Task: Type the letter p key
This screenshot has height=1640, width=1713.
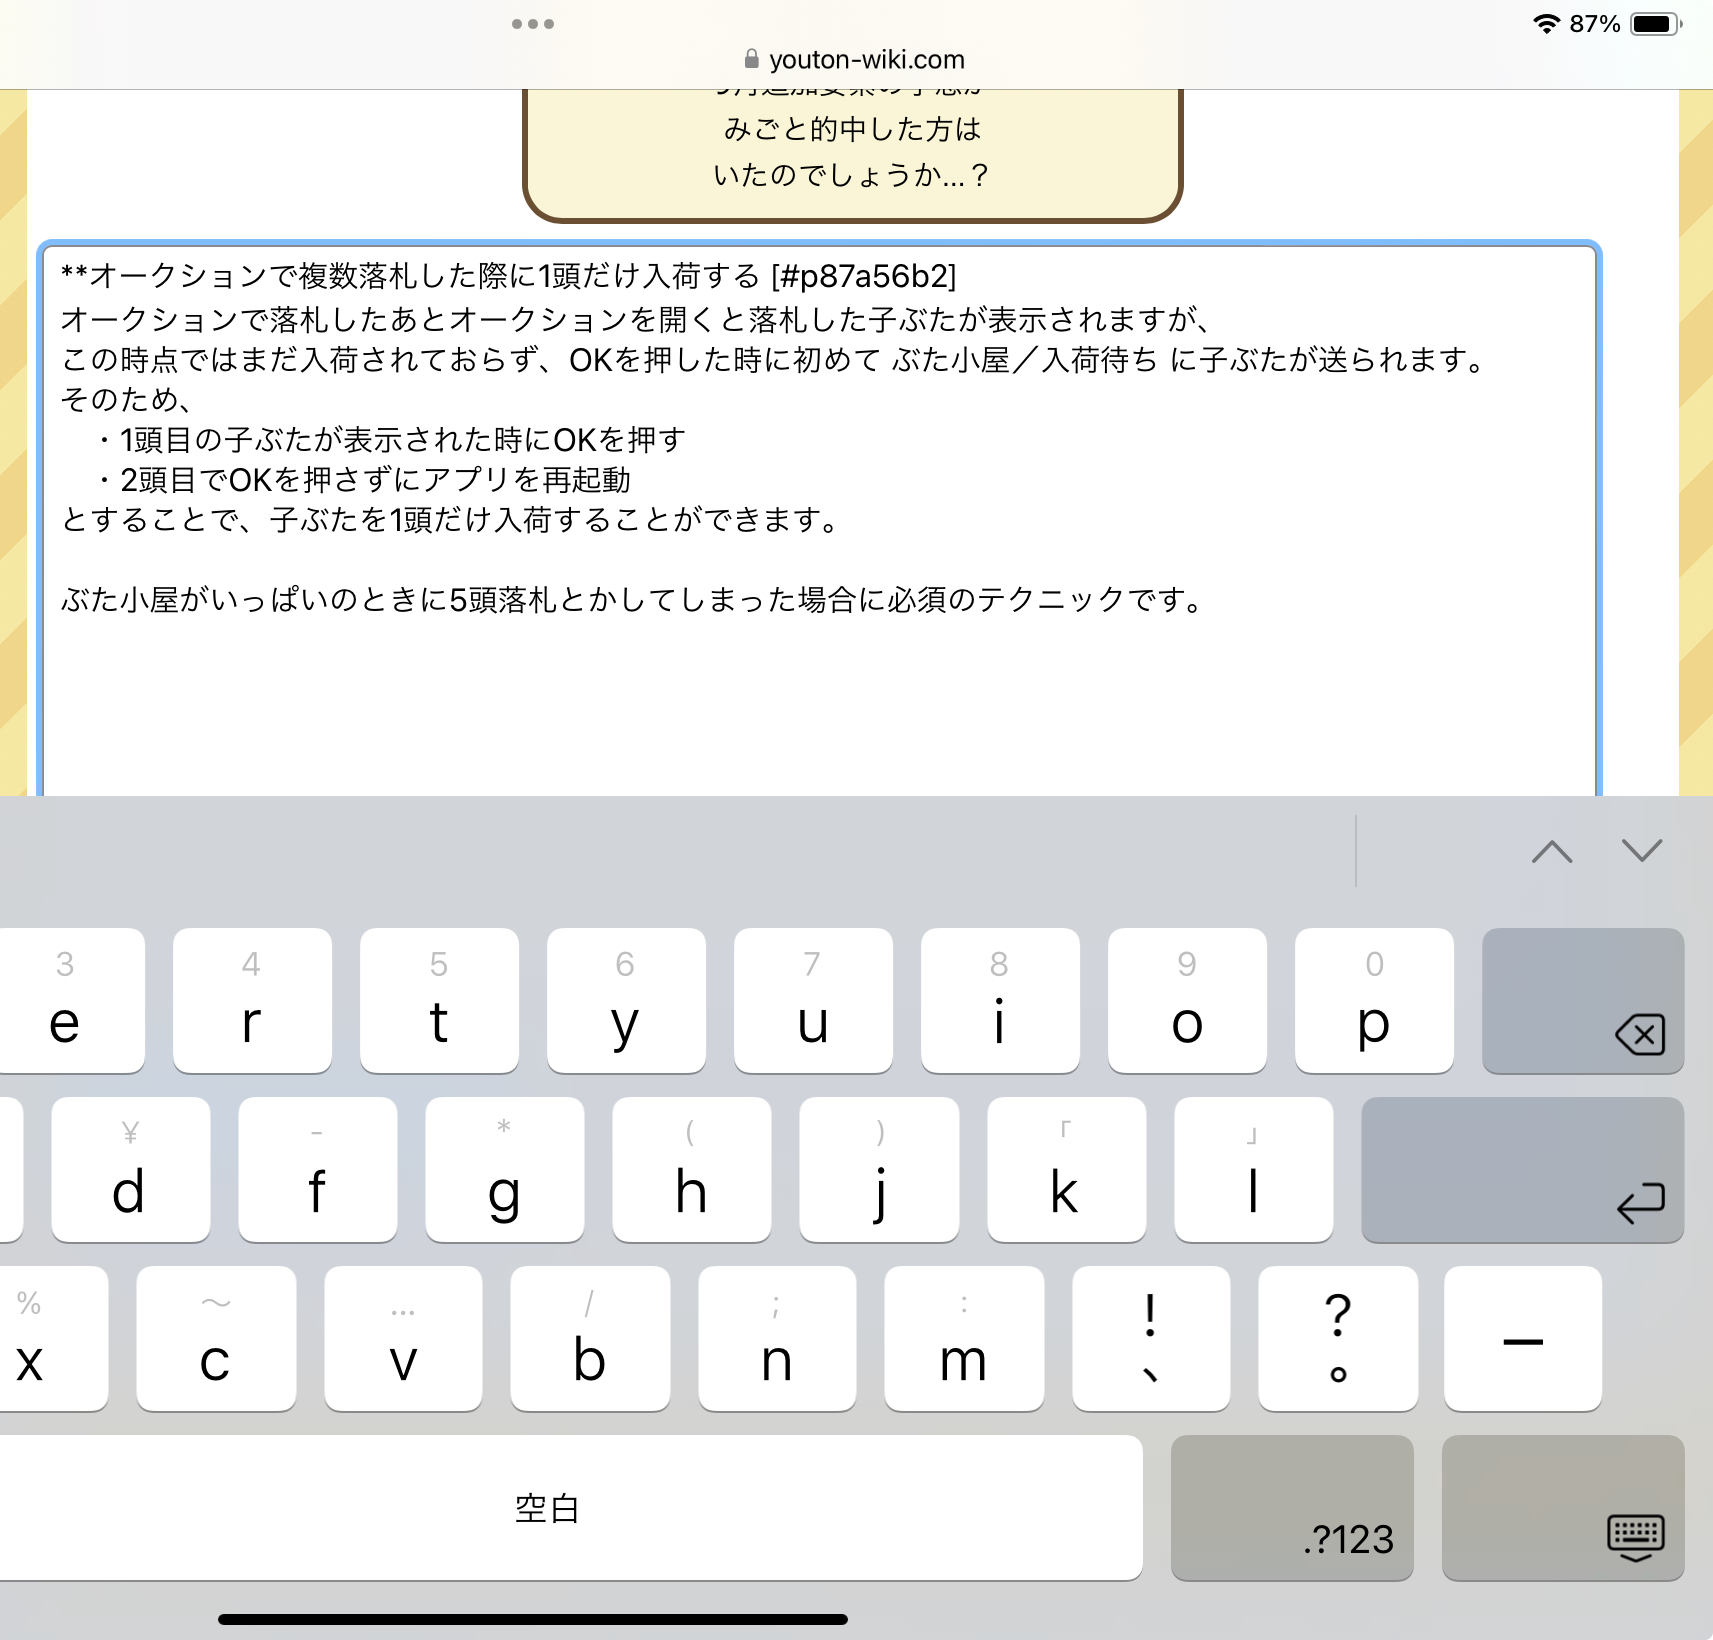Action: [x=1373, y=1001]
